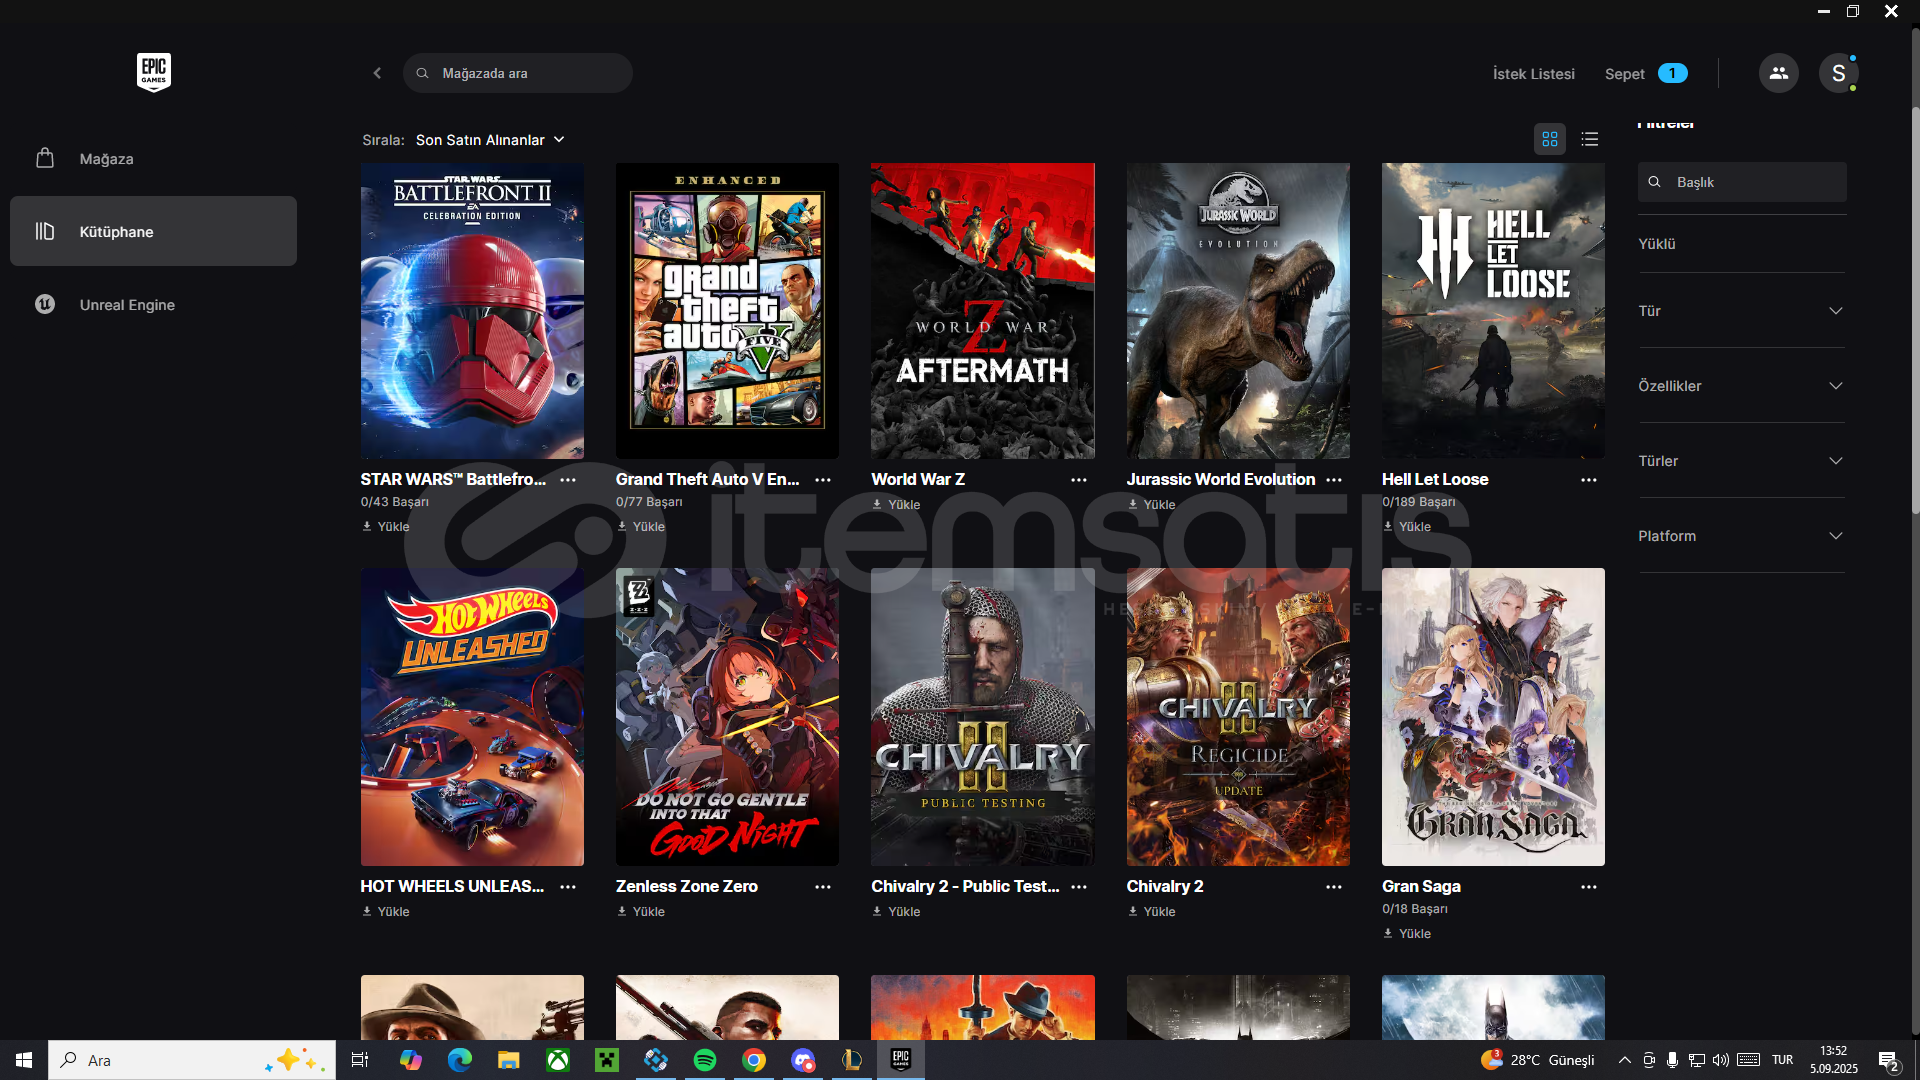The width and height of the screenshot is (1920, 1080).
Task: Select Kütüphane library in sidebar
Action: pos(153,231)
